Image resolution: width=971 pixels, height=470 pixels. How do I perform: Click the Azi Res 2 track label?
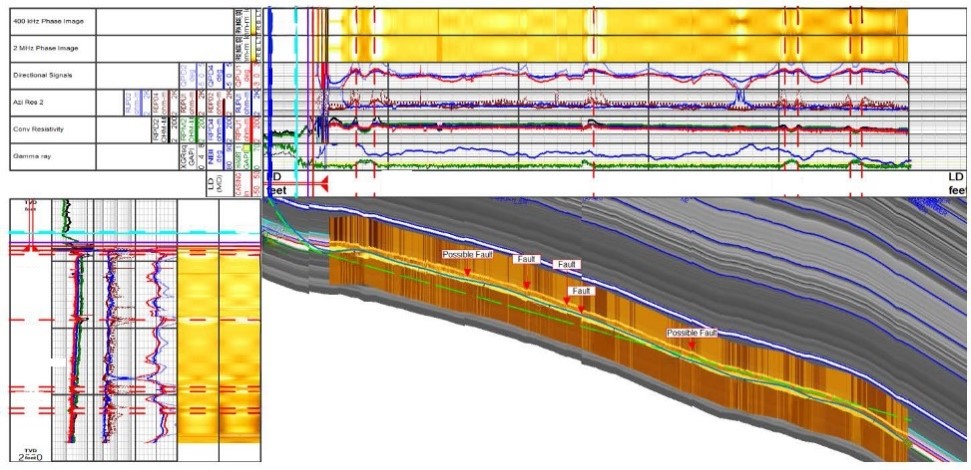coord(30,102)
